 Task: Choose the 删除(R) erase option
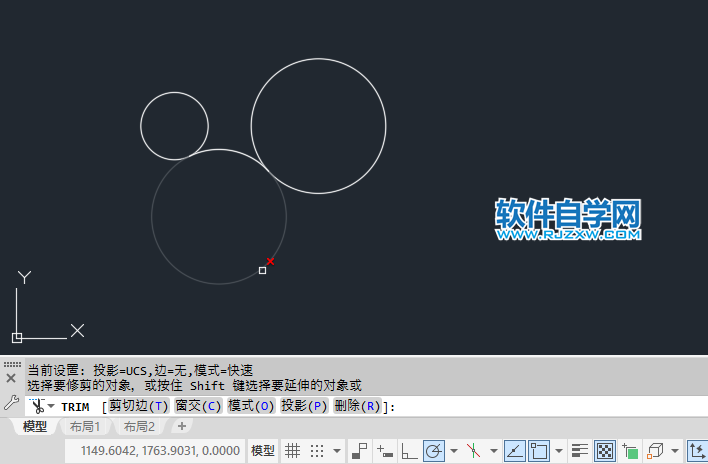tap(357, 406)
